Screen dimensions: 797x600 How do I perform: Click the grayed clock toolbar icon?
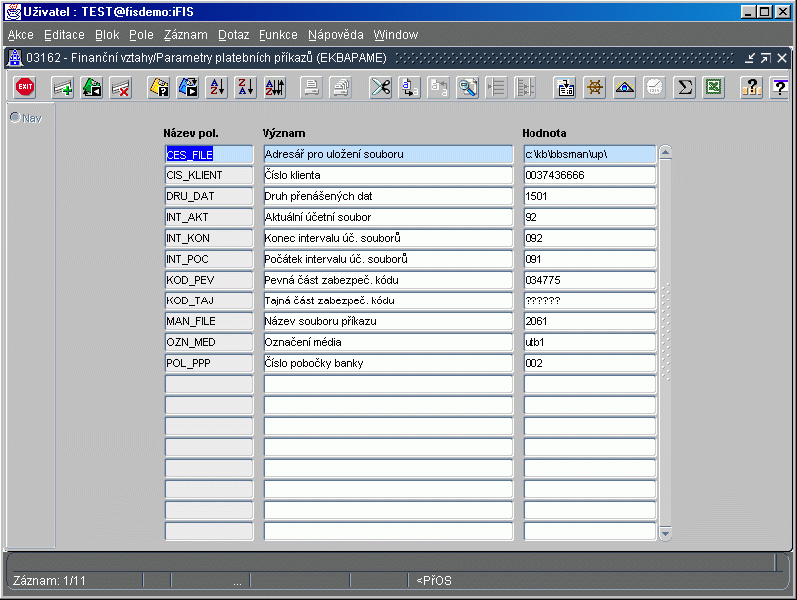(655, 87)
